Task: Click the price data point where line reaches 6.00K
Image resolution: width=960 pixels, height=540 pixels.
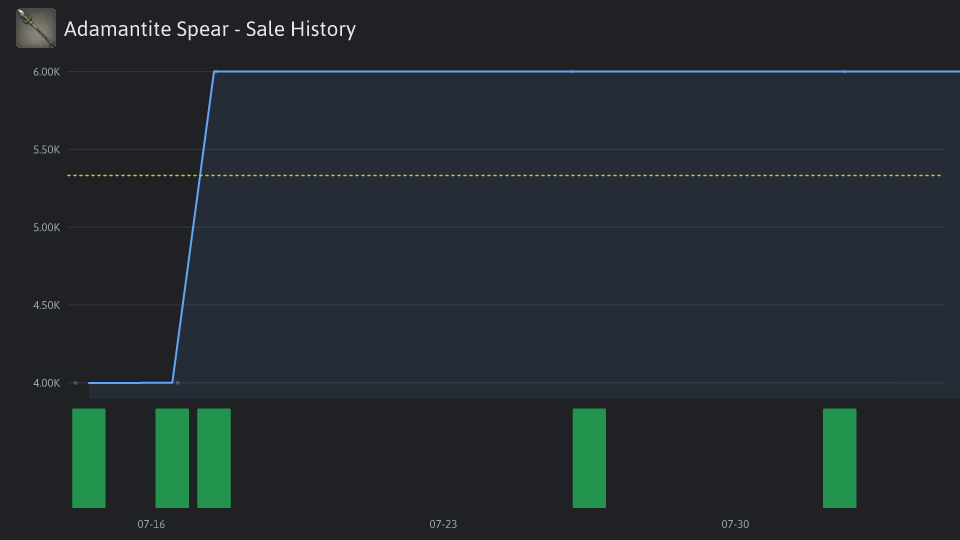Action: pos(214,72)
